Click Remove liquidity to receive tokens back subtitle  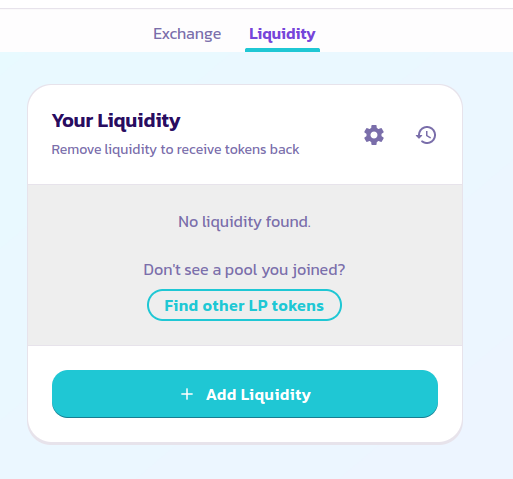(x=175, y=150)
